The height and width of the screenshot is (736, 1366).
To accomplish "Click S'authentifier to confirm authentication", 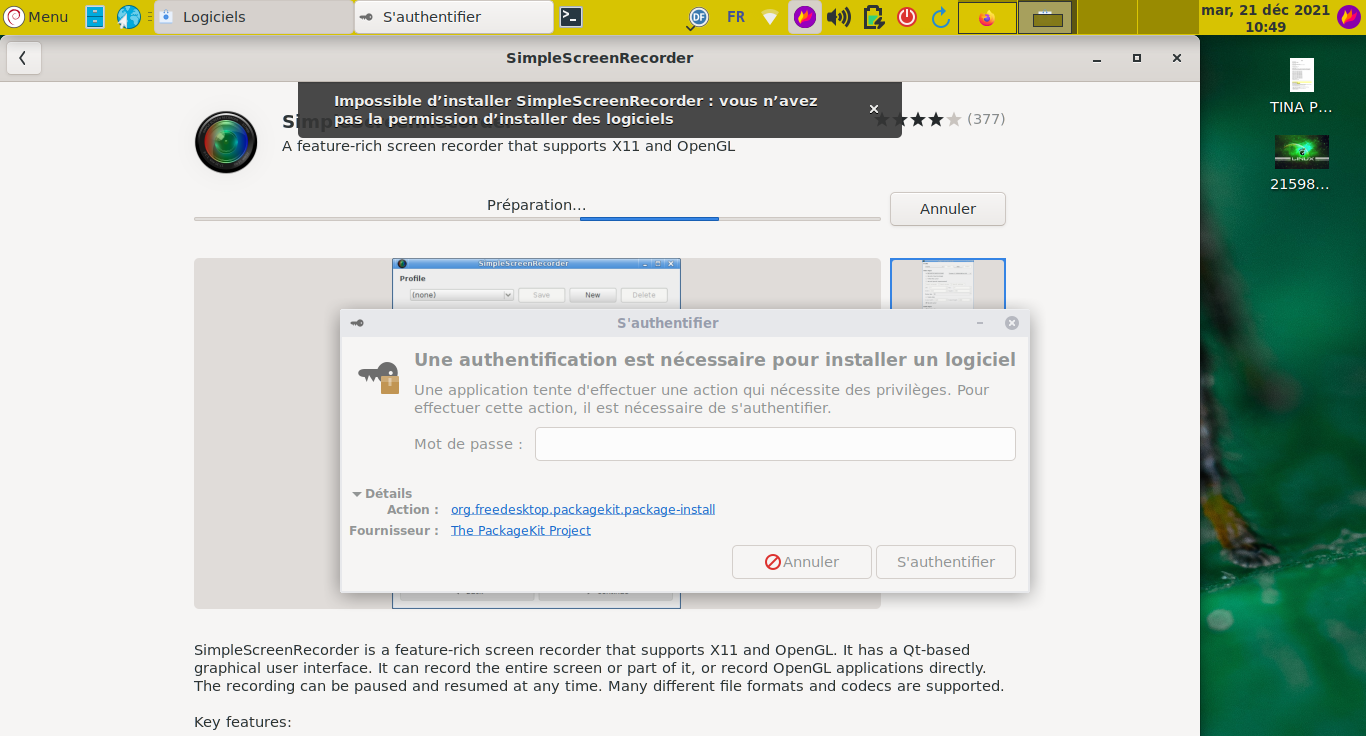I will (x=944, y=561).
